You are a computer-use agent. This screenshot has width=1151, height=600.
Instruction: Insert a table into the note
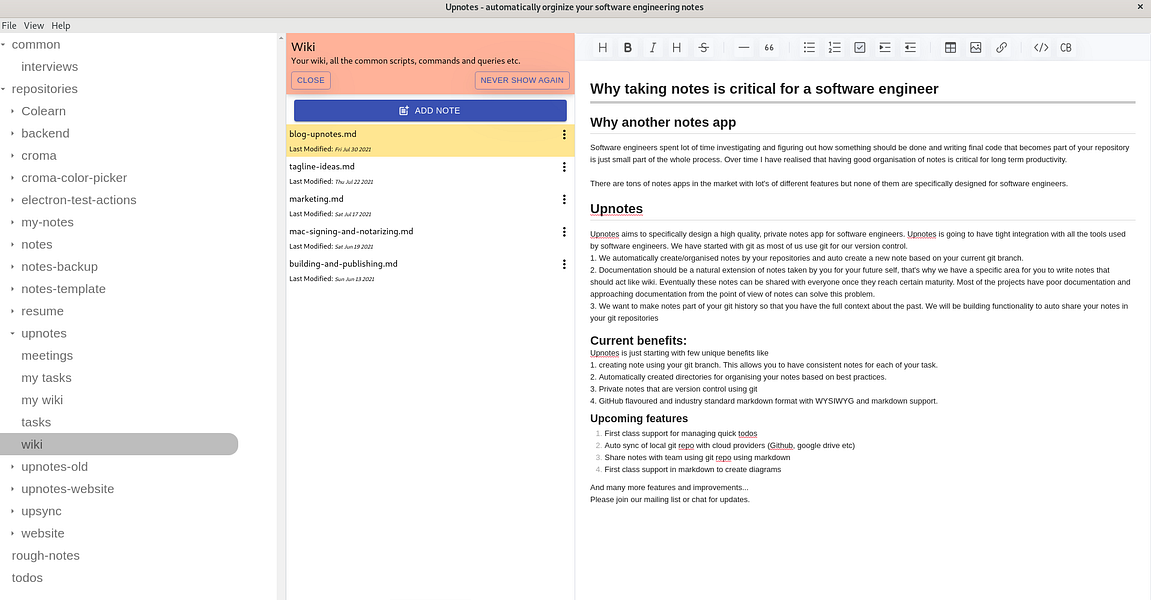(951, 48)
